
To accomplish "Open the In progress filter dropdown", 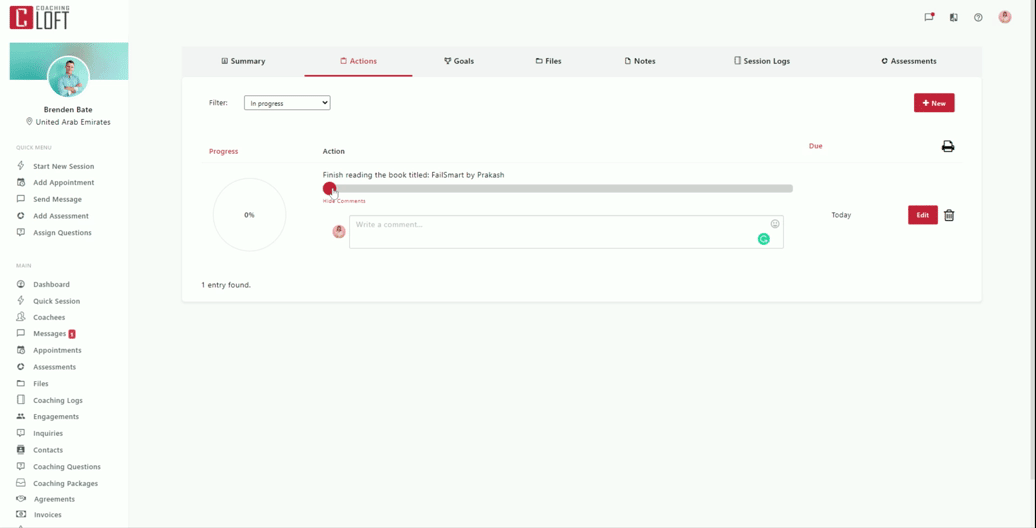I will (x=287, y=103).
